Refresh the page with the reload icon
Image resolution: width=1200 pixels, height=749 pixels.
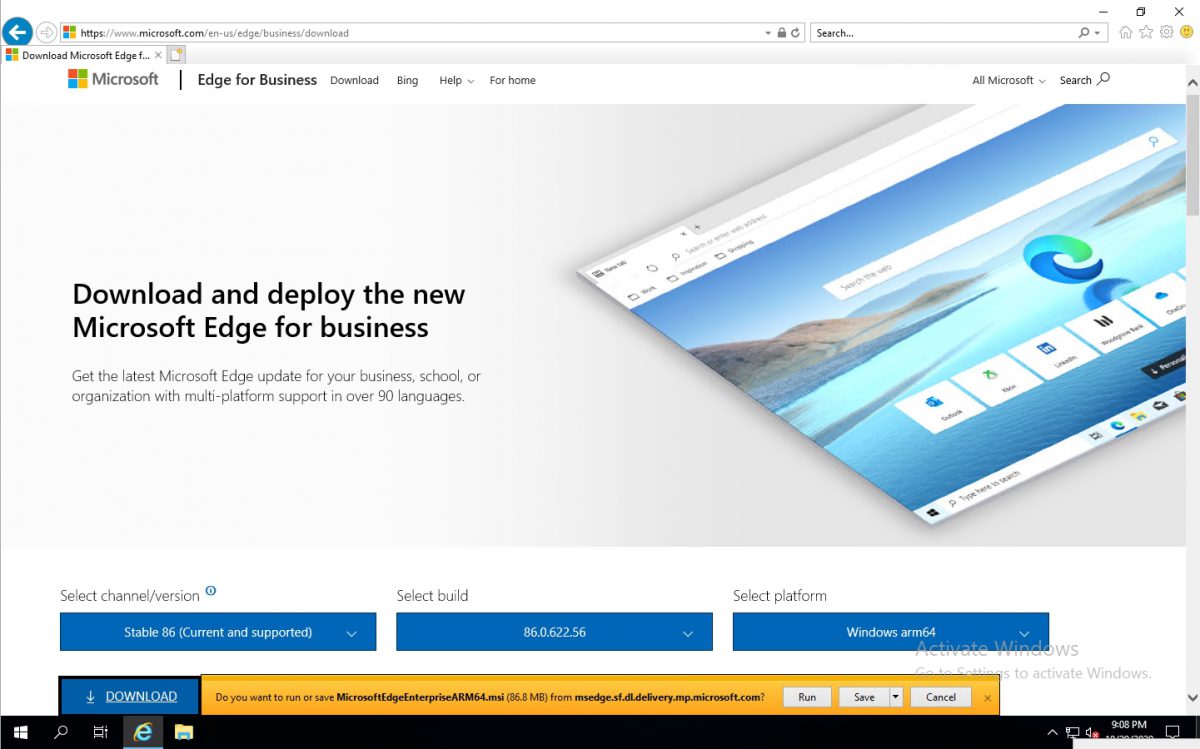(795, 31)
